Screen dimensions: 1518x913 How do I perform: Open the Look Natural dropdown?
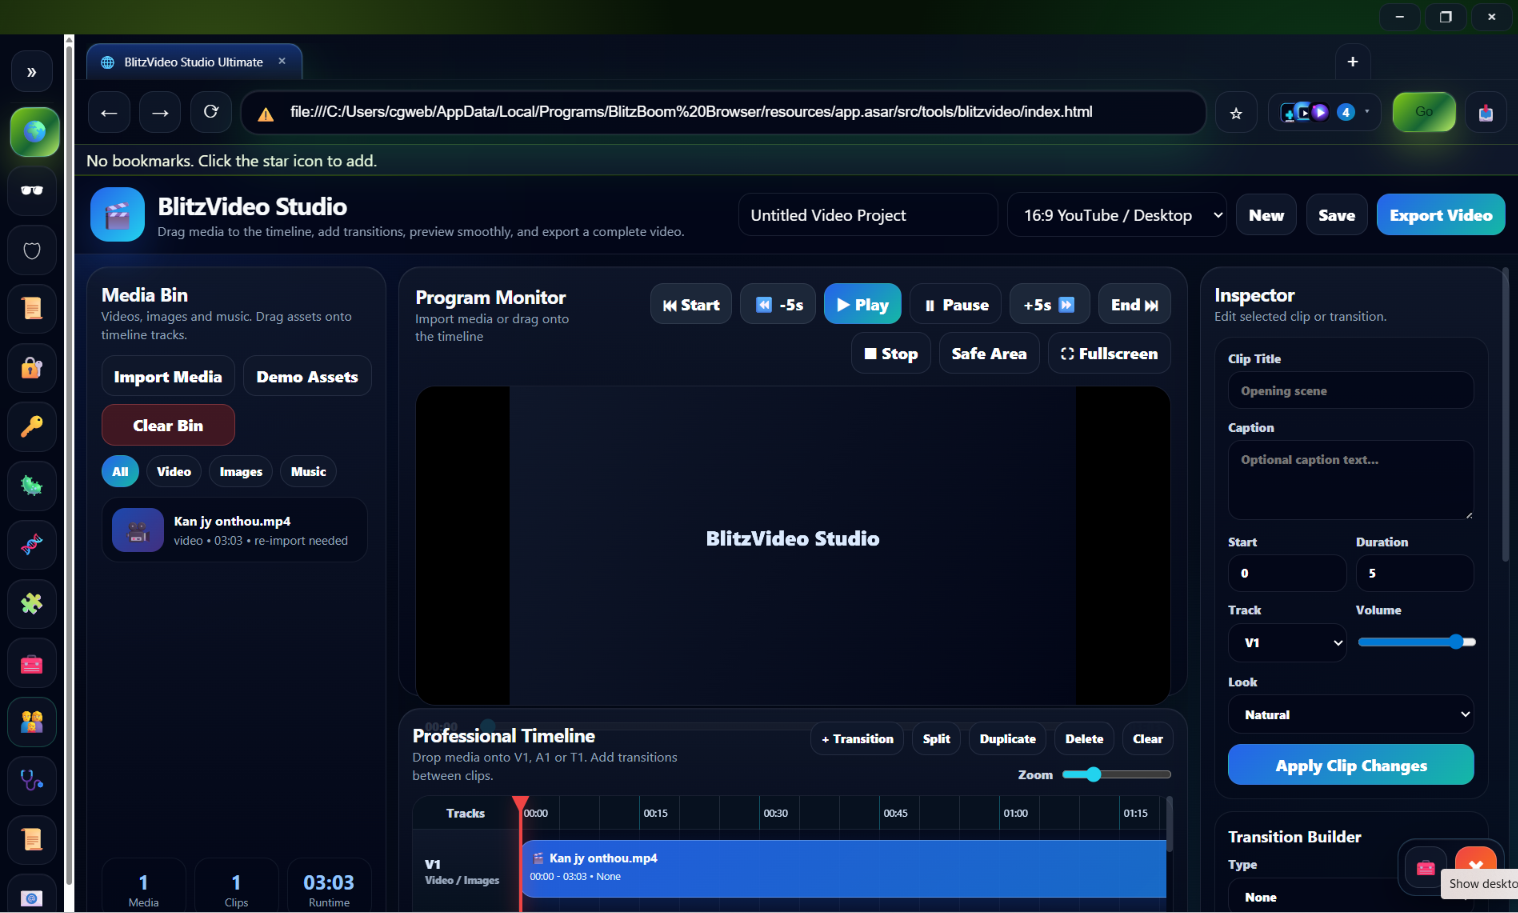[x=1350, y=714]
